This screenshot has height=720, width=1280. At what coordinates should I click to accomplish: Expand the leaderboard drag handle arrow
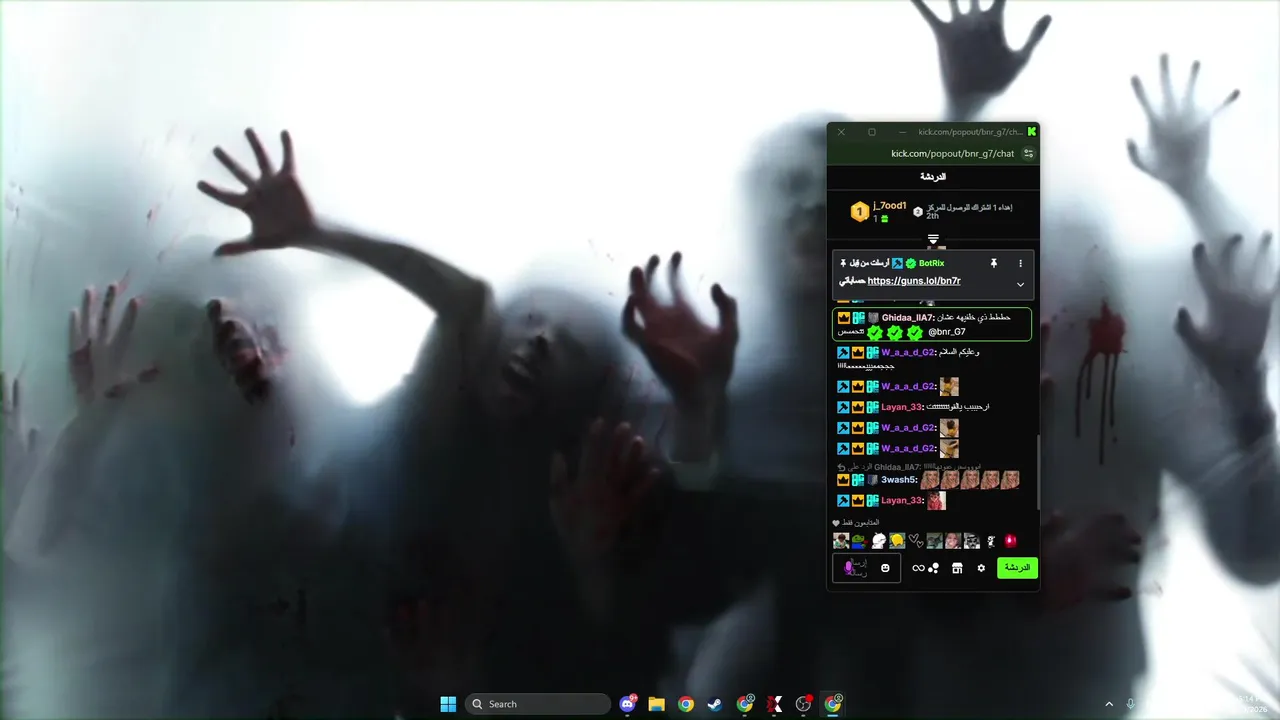coord(933,239)
